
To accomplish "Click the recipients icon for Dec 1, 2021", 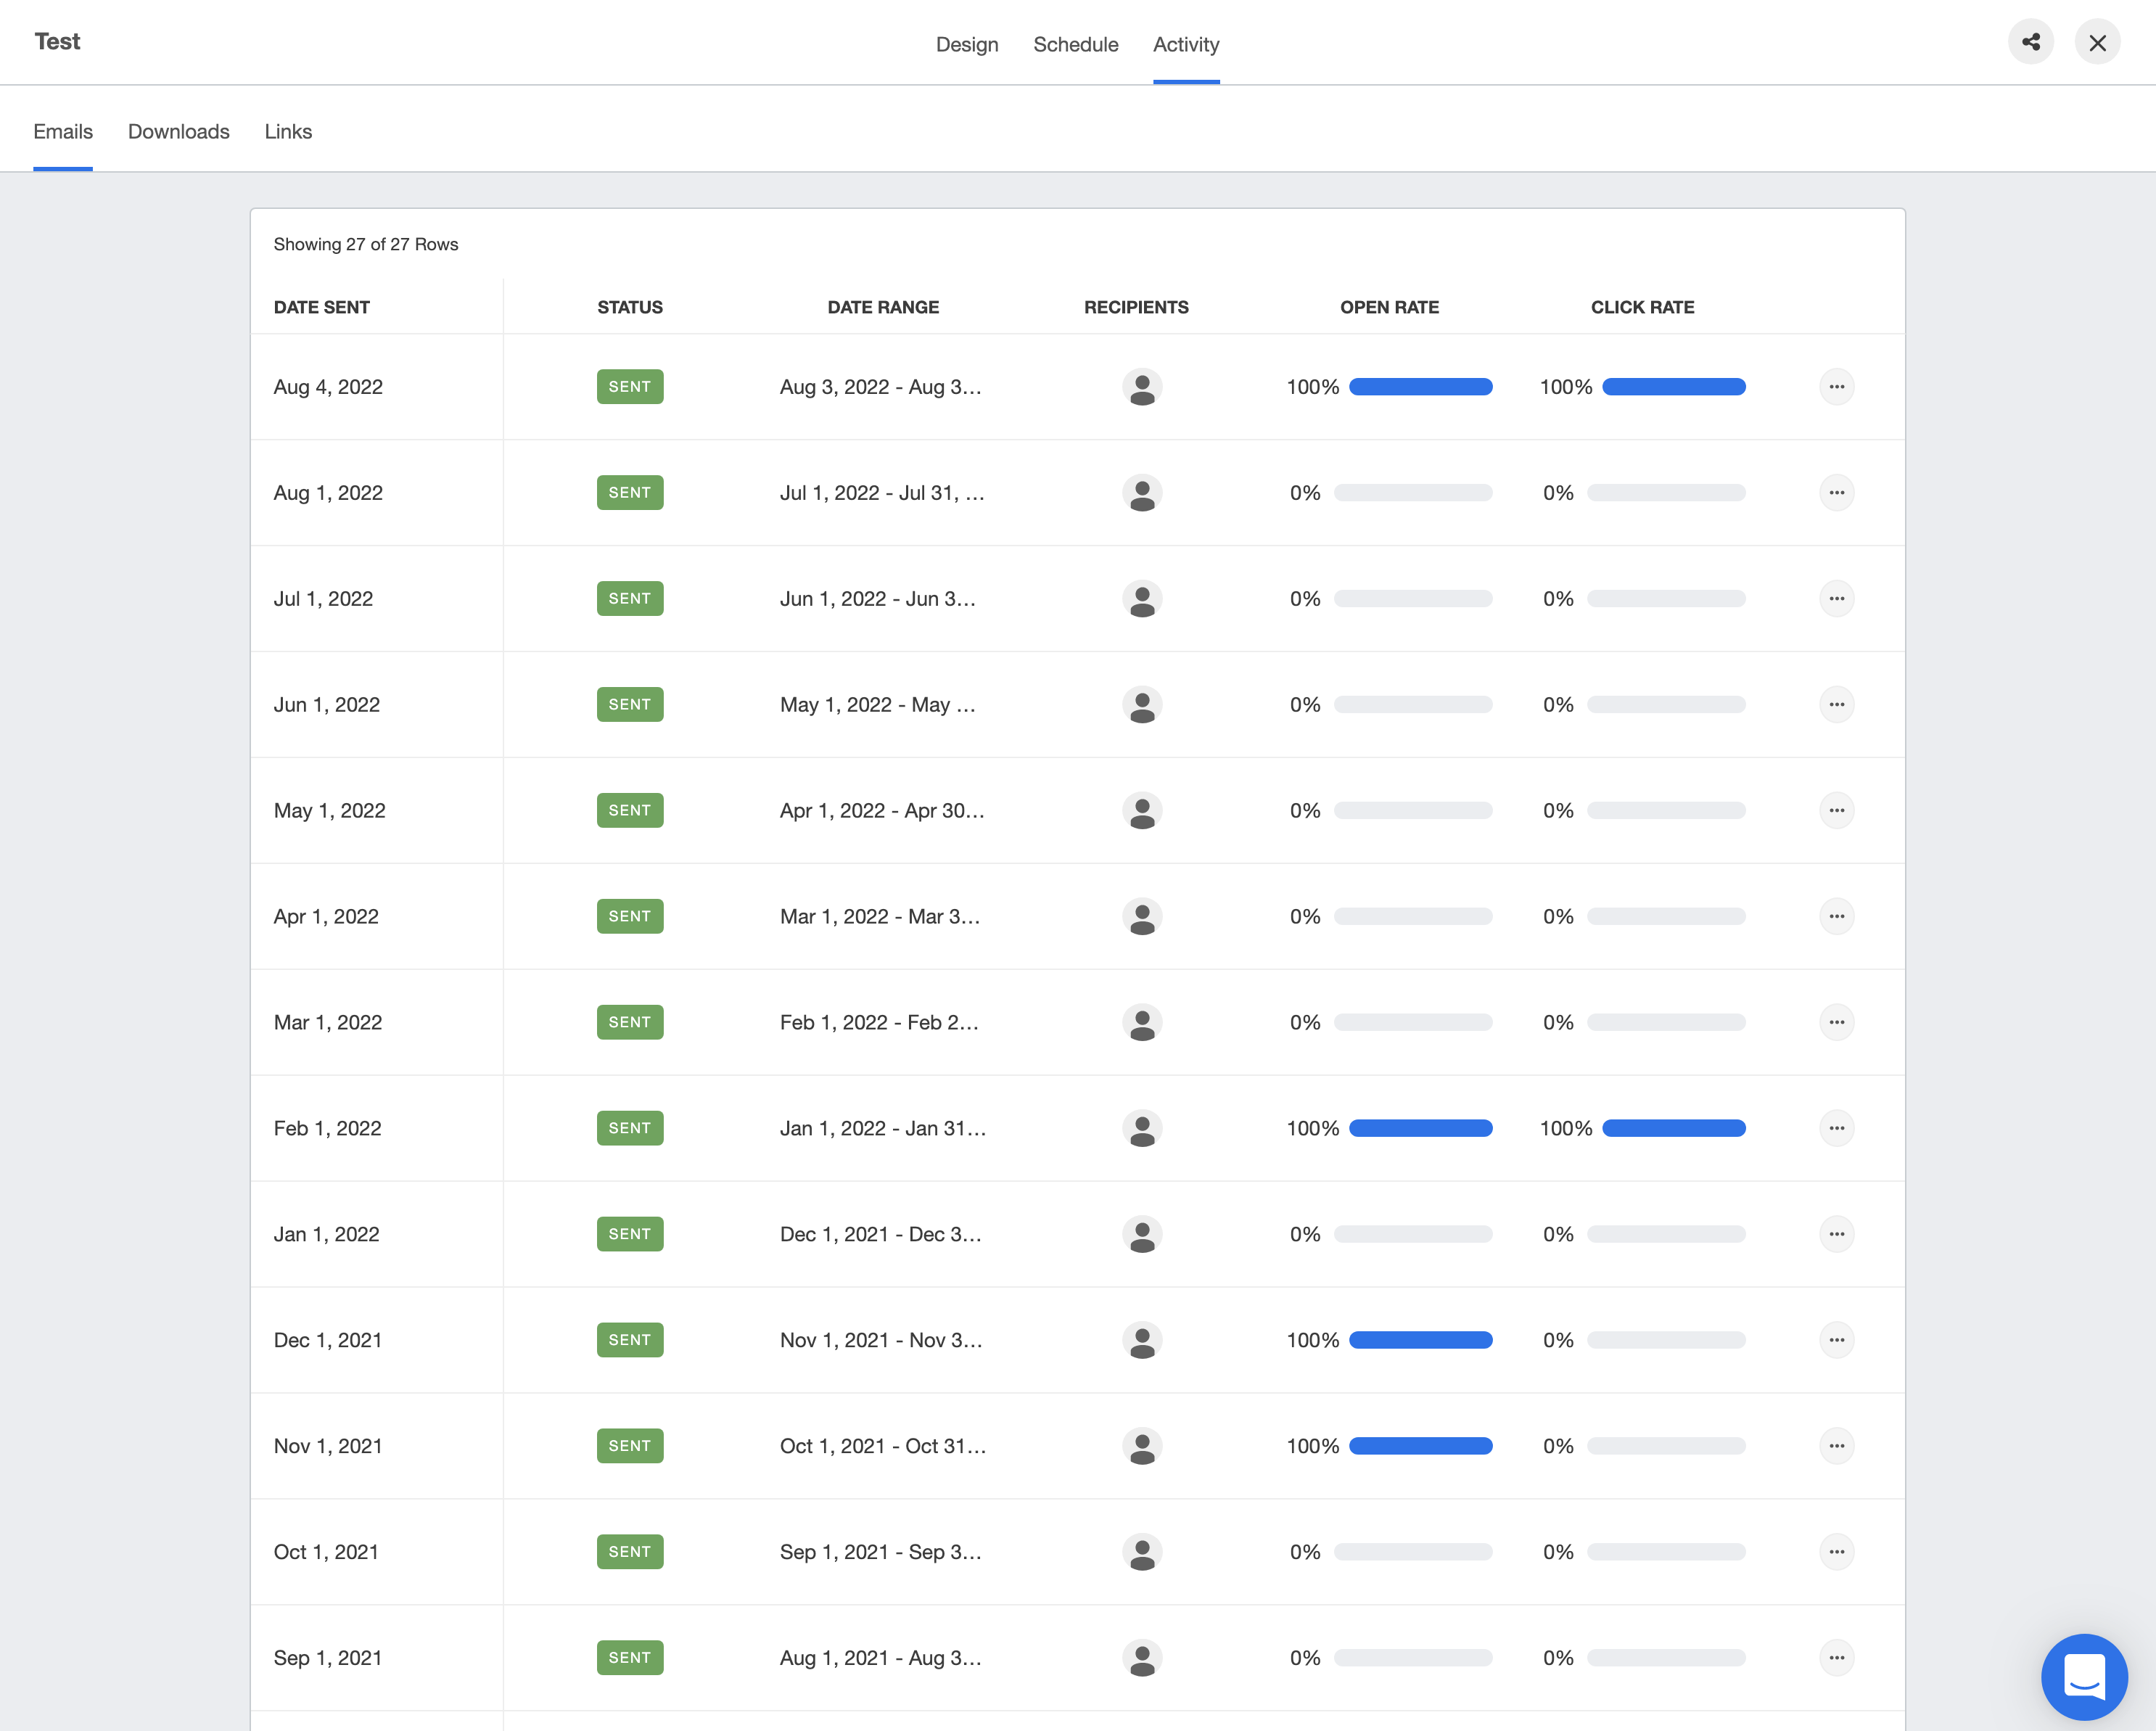I will point(1142,1340).
